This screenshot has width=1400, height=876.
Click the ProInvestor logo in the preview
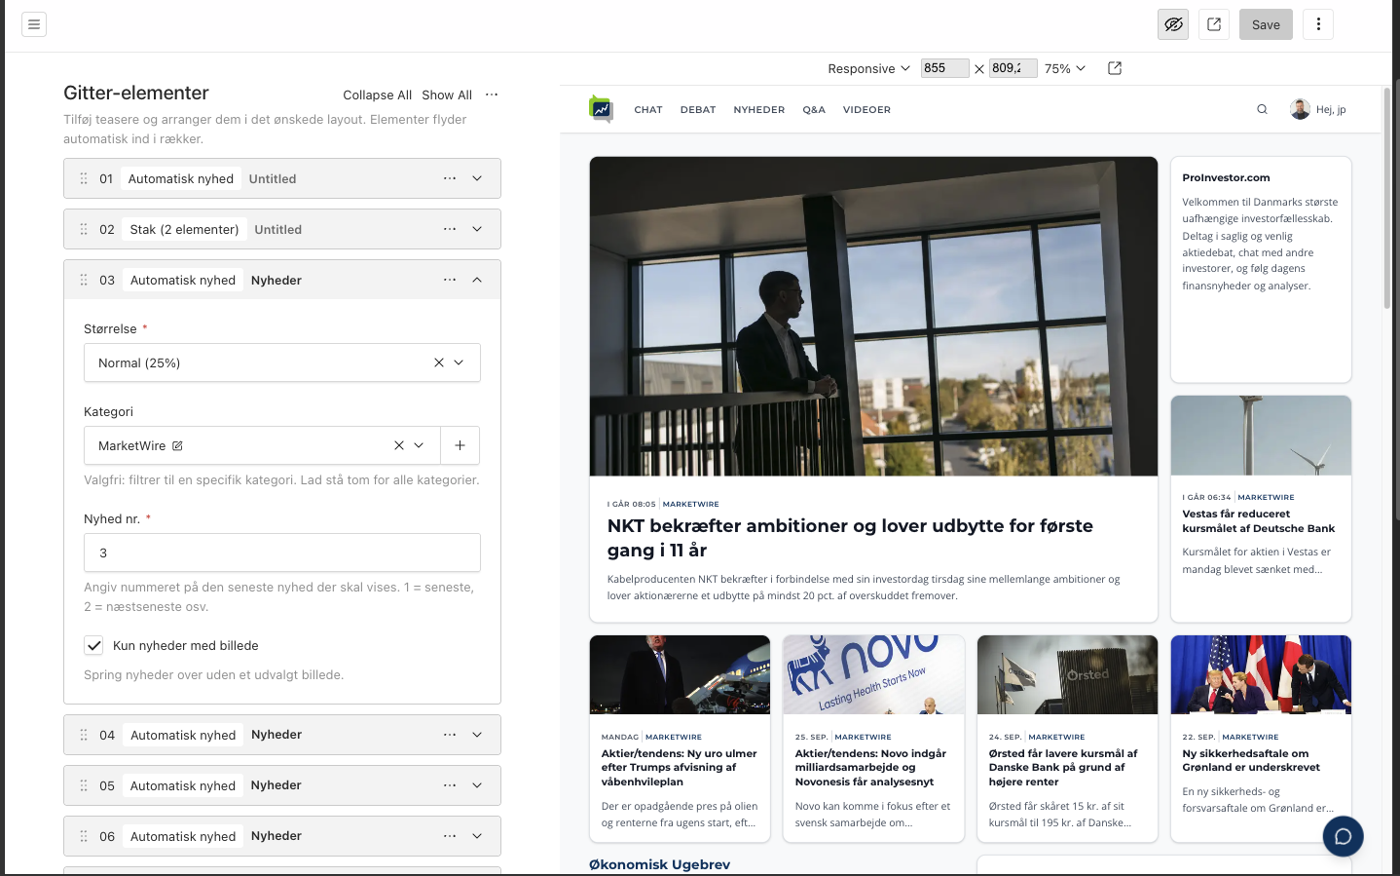point(601,109)
